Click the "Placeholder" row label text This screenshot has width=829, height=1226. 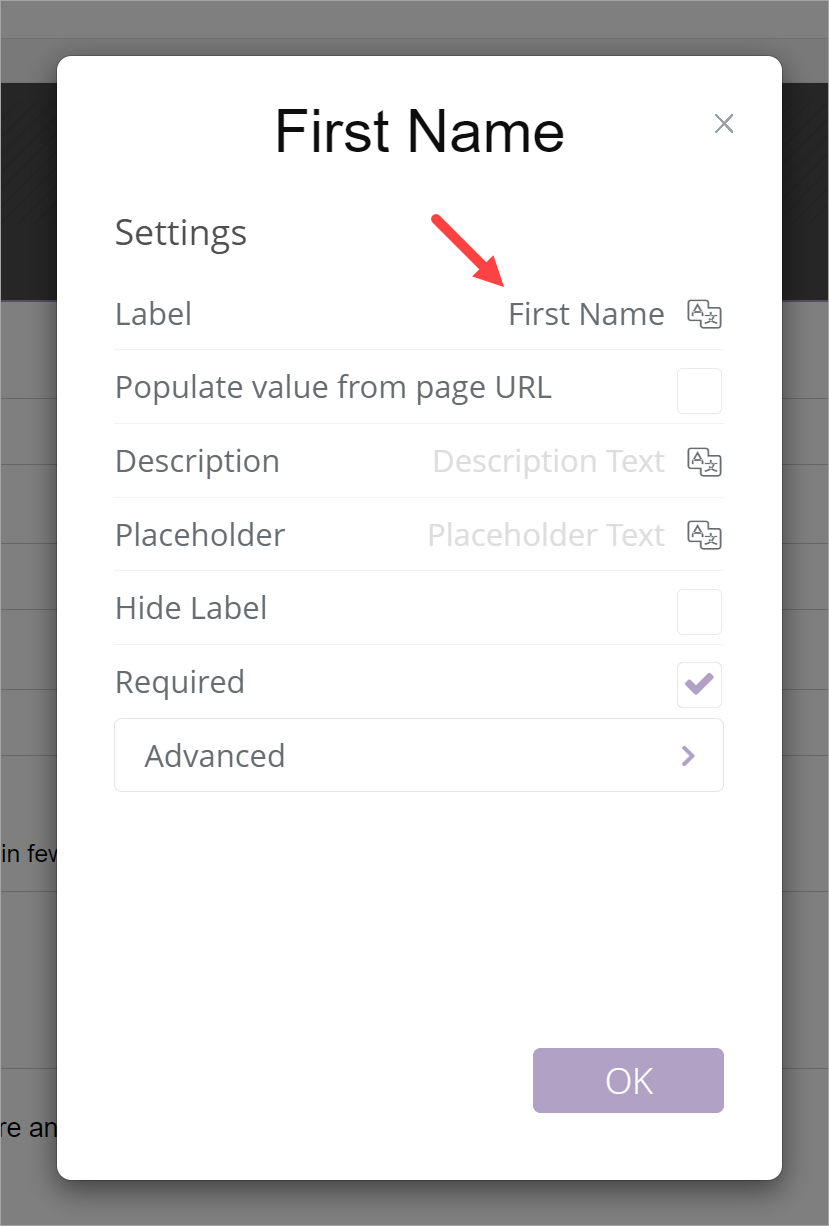[200, 535]
